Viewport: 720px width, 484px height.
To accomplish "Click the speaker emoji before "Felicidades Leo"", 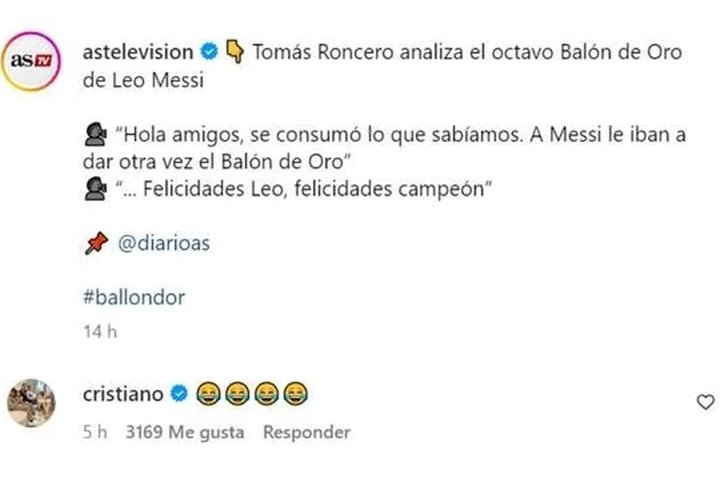I will point(97,188).
